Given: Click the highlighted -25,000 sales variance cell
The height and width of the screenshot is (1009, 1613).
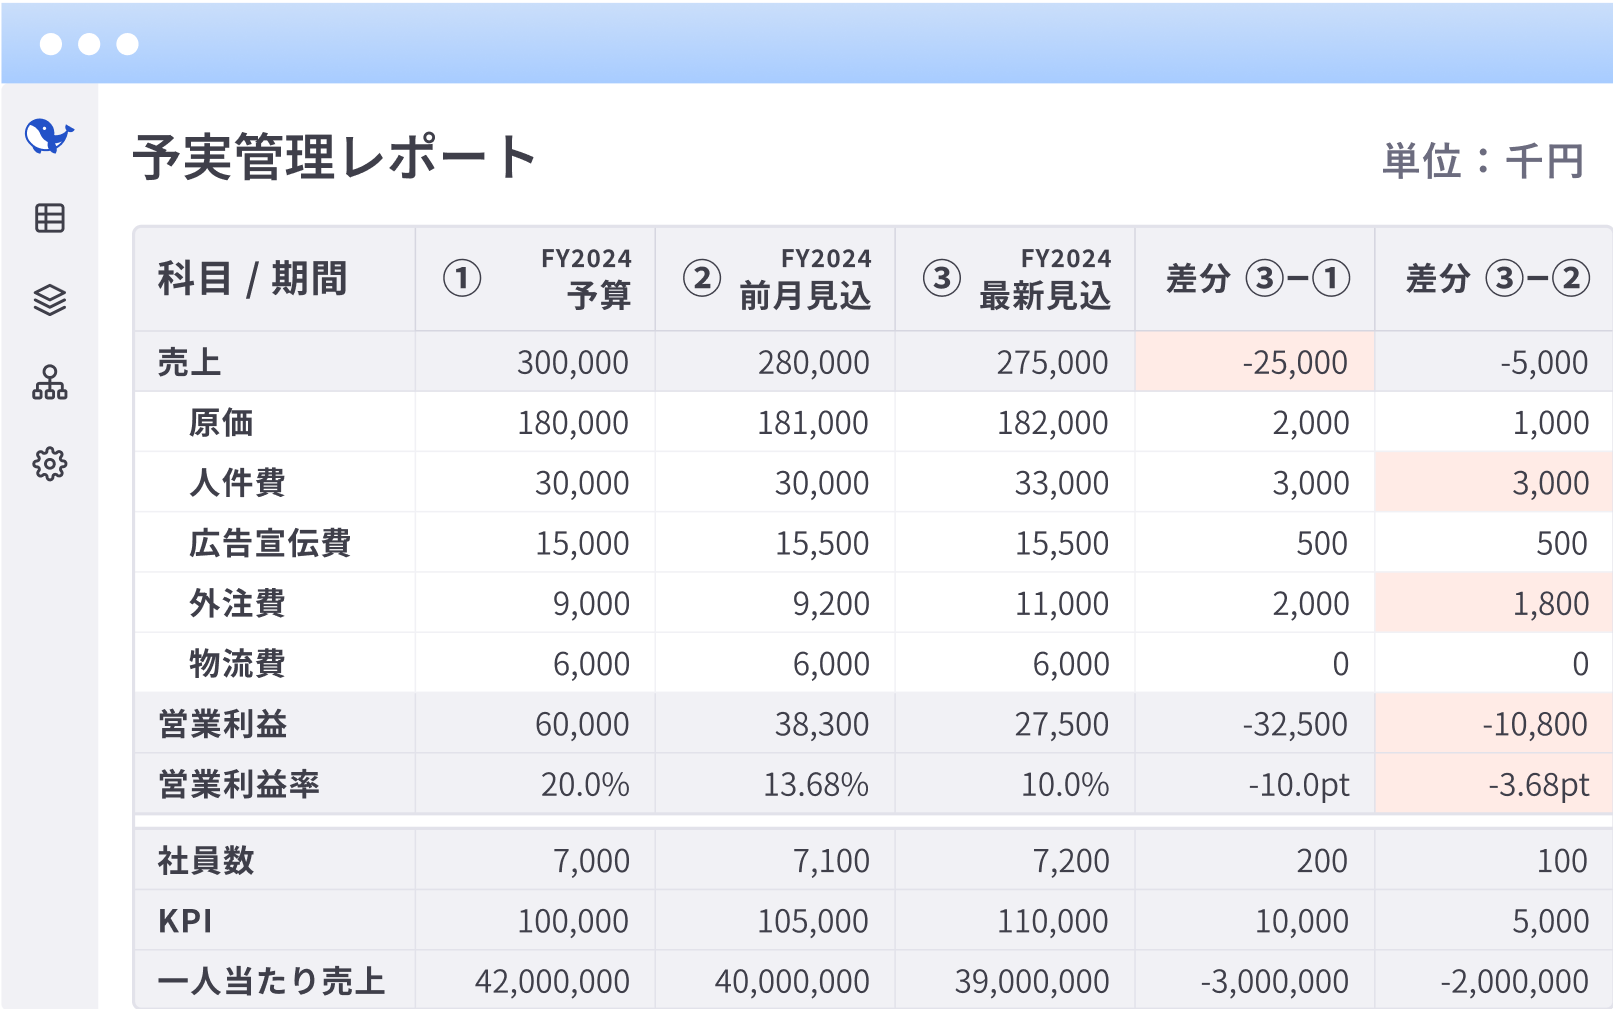Looking at the screenshot, I should point(1256,362).
